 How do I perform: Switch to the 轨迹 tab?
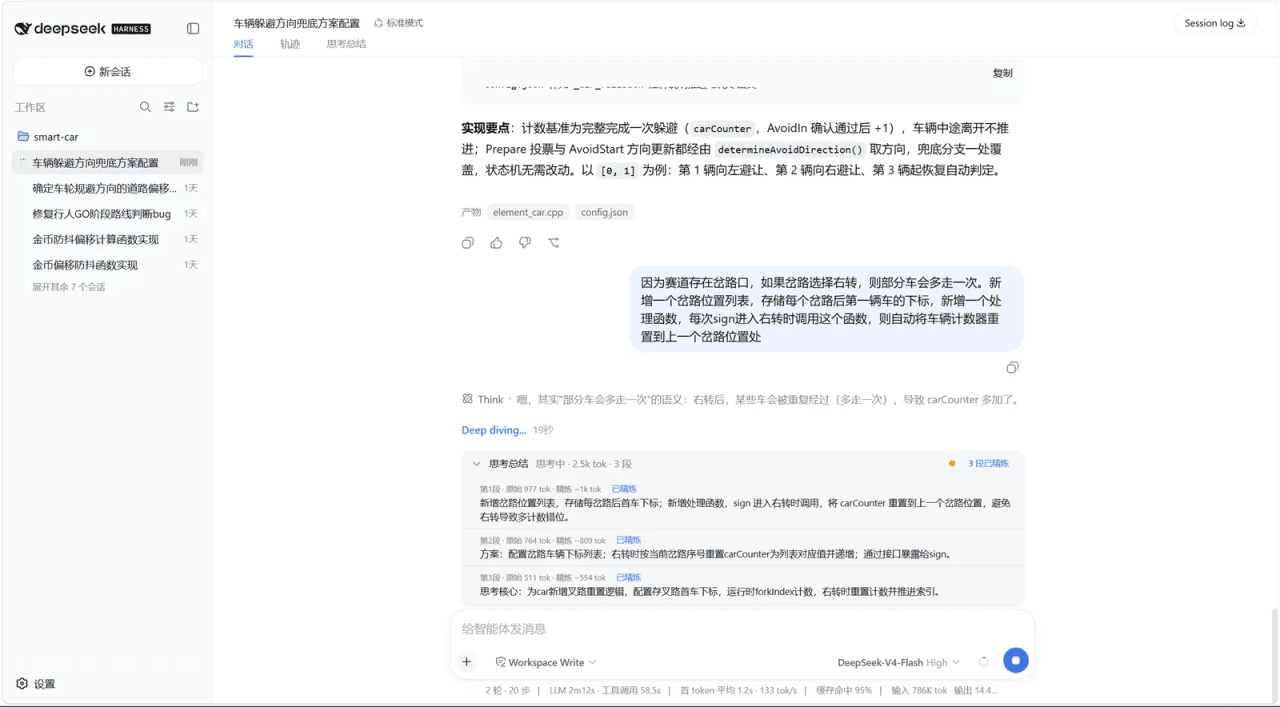290,44
